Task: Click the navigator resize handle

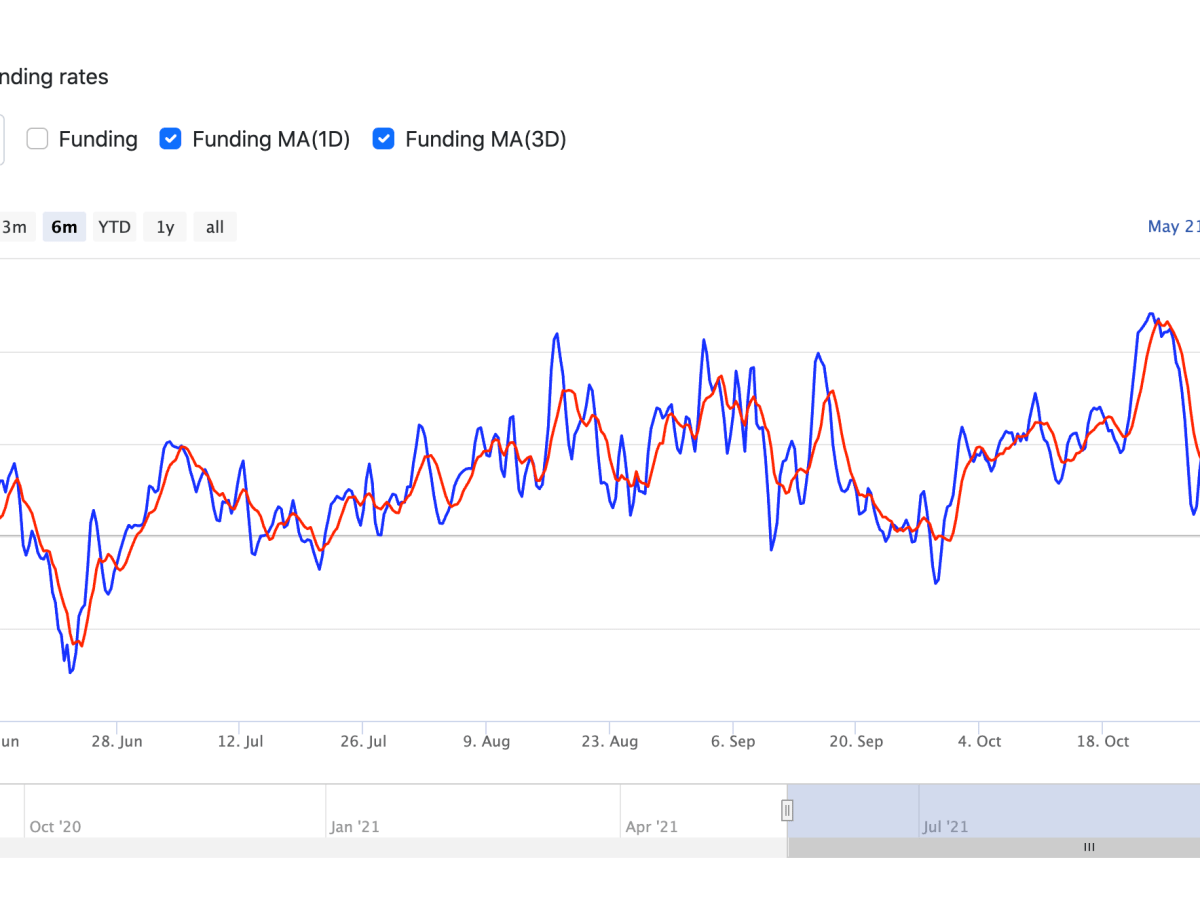Action: click(787, 810)
